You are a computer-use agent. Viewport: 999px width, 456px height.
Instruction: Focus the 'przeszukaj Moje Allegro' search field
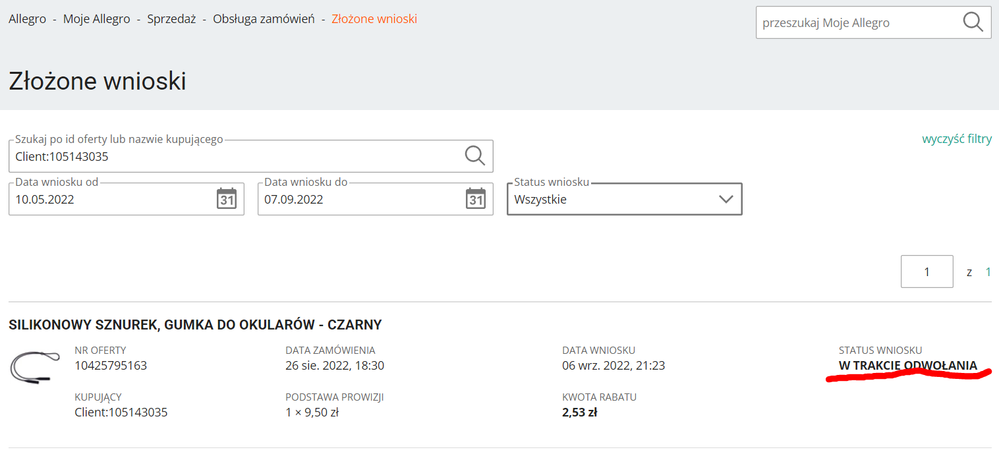(855, 22)
